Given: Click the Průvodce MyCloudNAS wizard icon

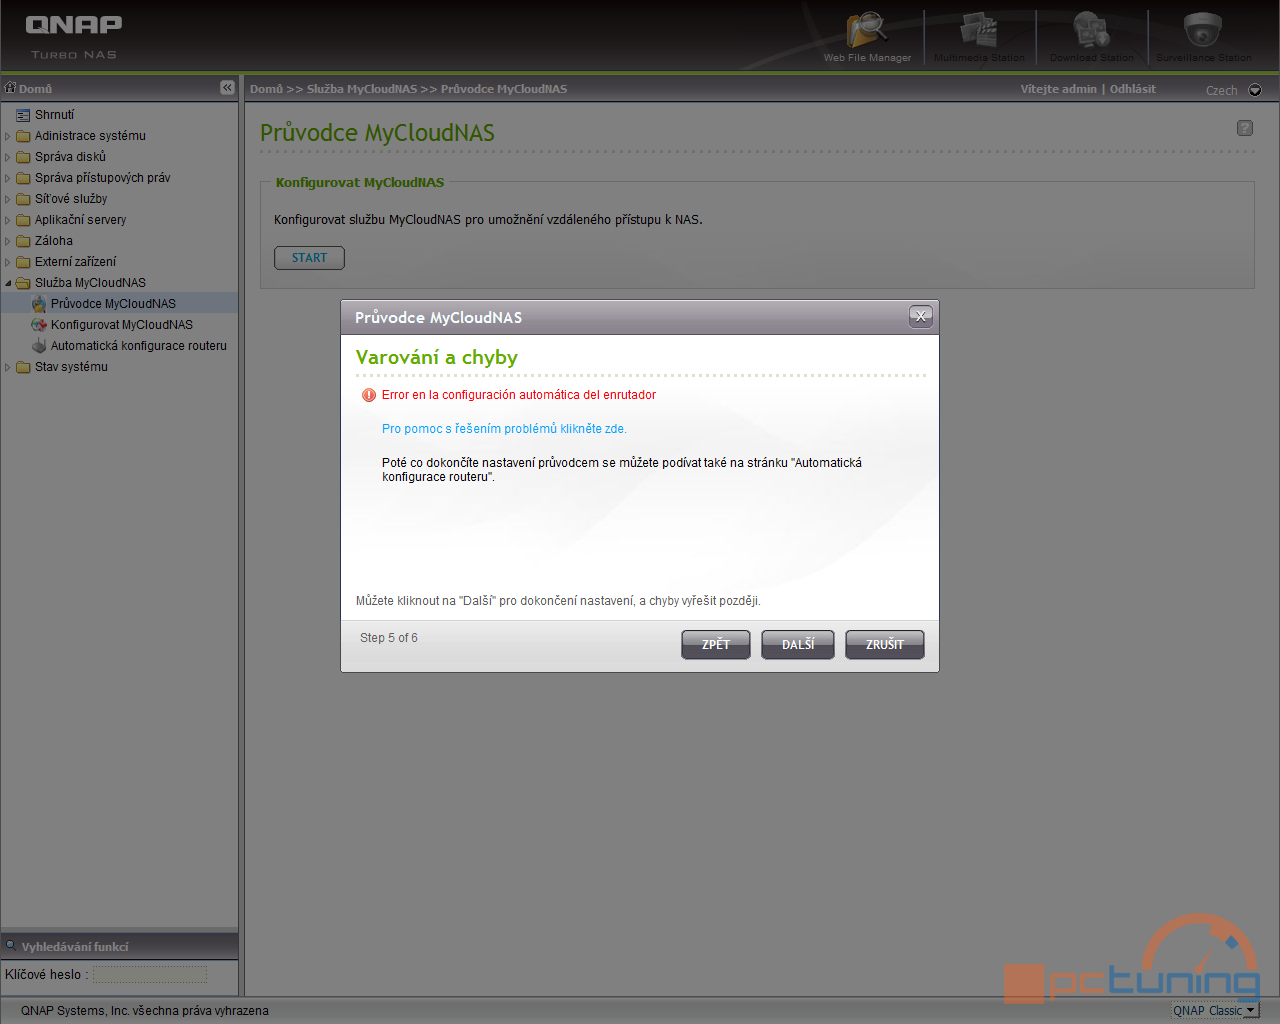Looking at the screenshot, I should click(x=39, y=304).
